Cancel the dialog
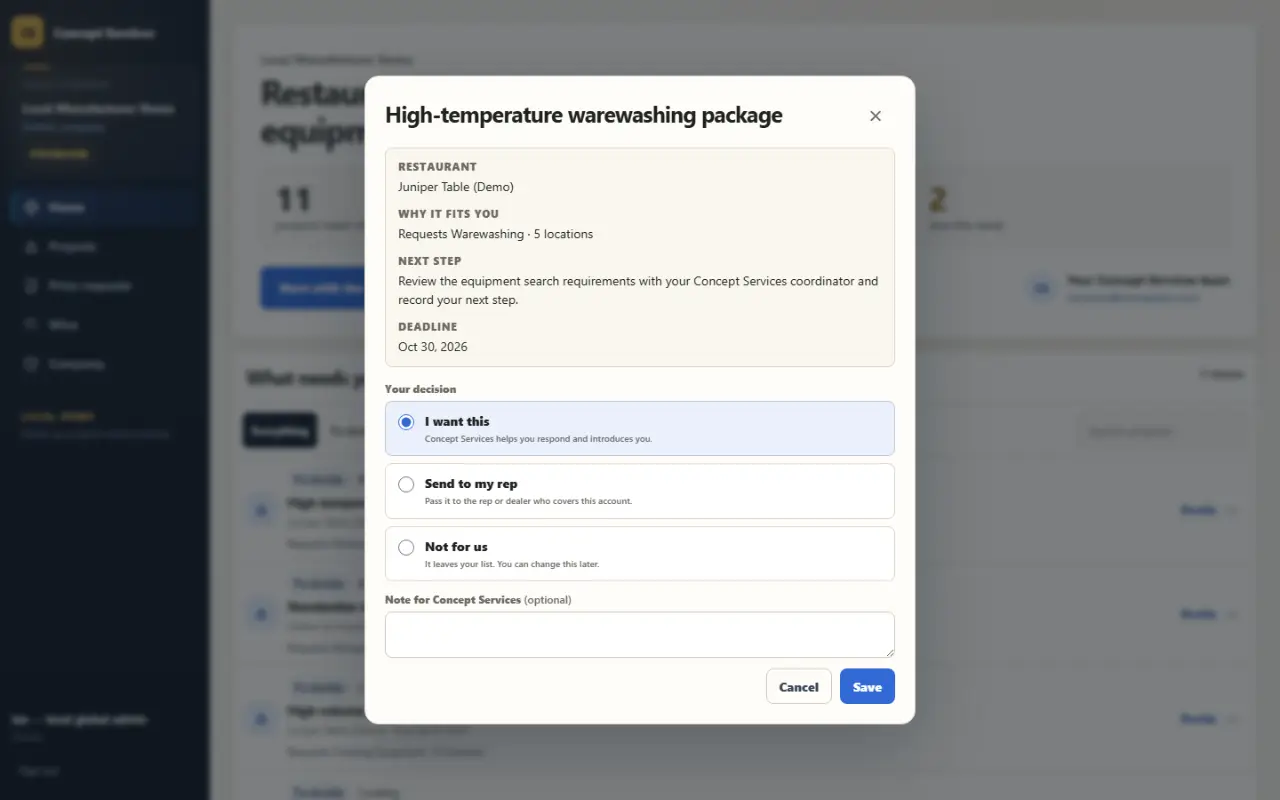This screenshot has width=1280, height=800. click(799, 686)
